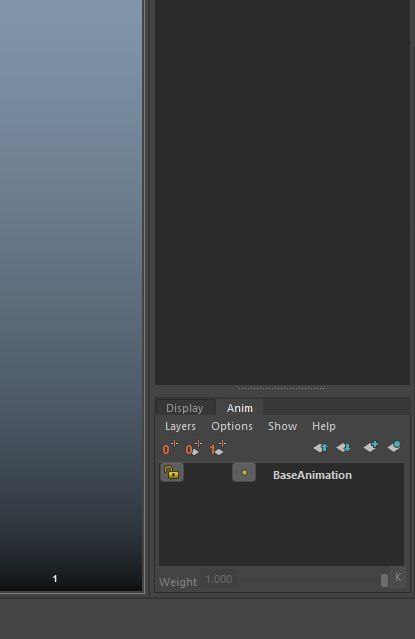The image size is (415, 639).
Task: Click the Zero Key Layer icon
Action: click(169, 448)
